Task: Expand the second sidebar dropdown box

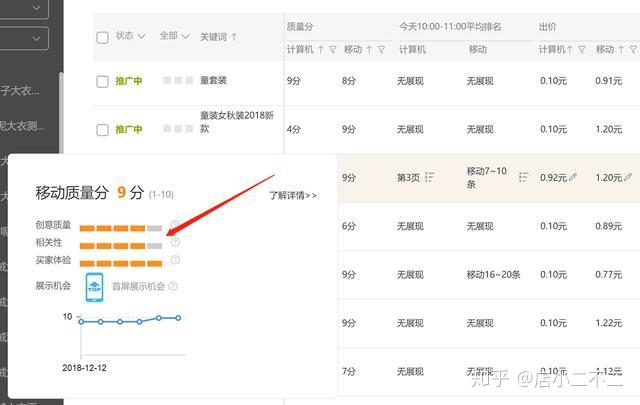Action: [x=24, y=38]
